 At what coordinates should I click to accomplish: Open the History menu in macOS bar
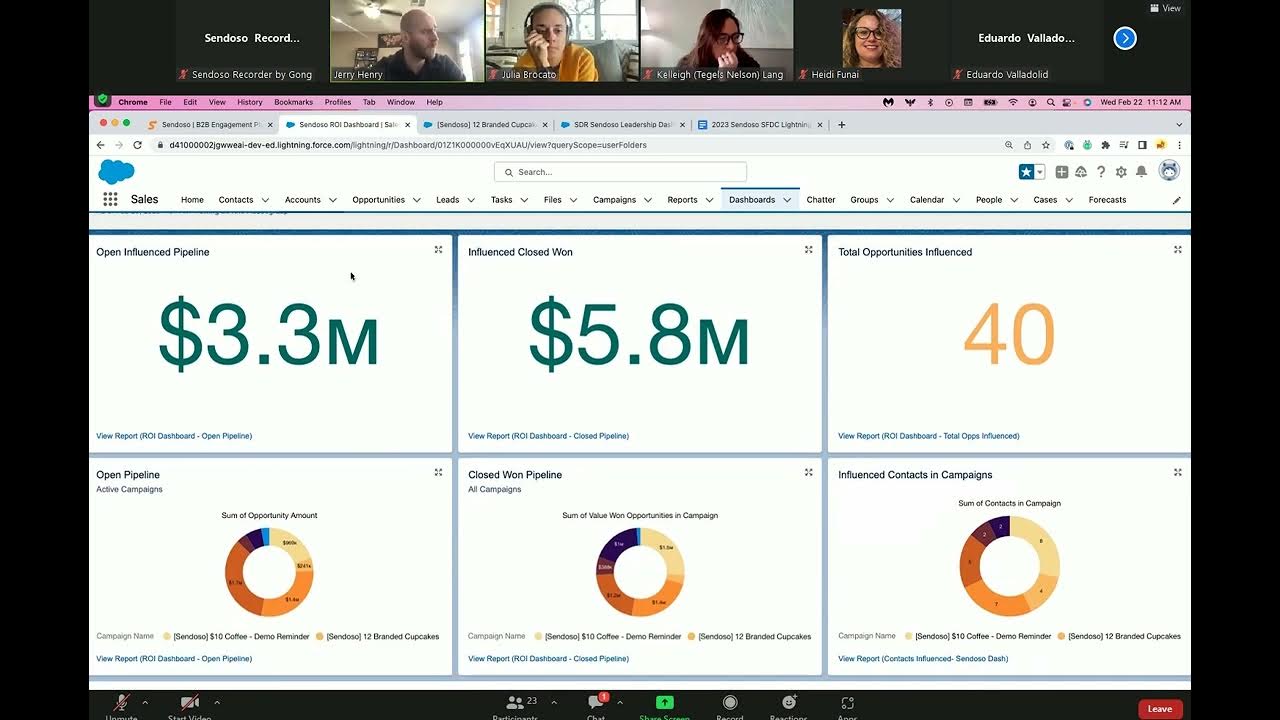click(250, 102)
